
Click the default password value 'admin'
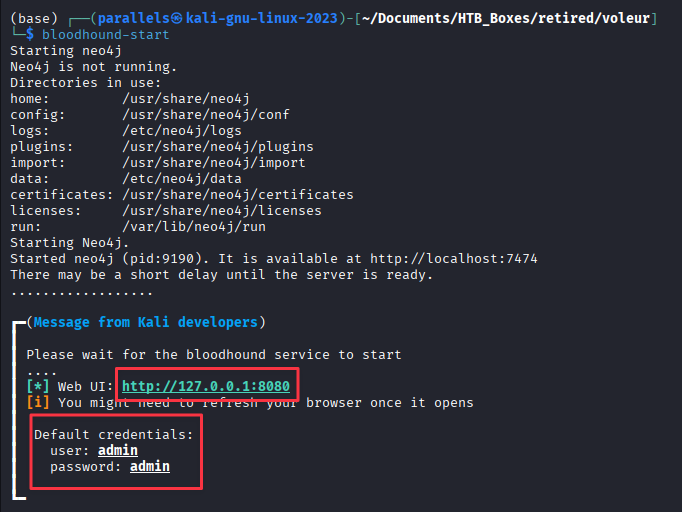(150, 466)
